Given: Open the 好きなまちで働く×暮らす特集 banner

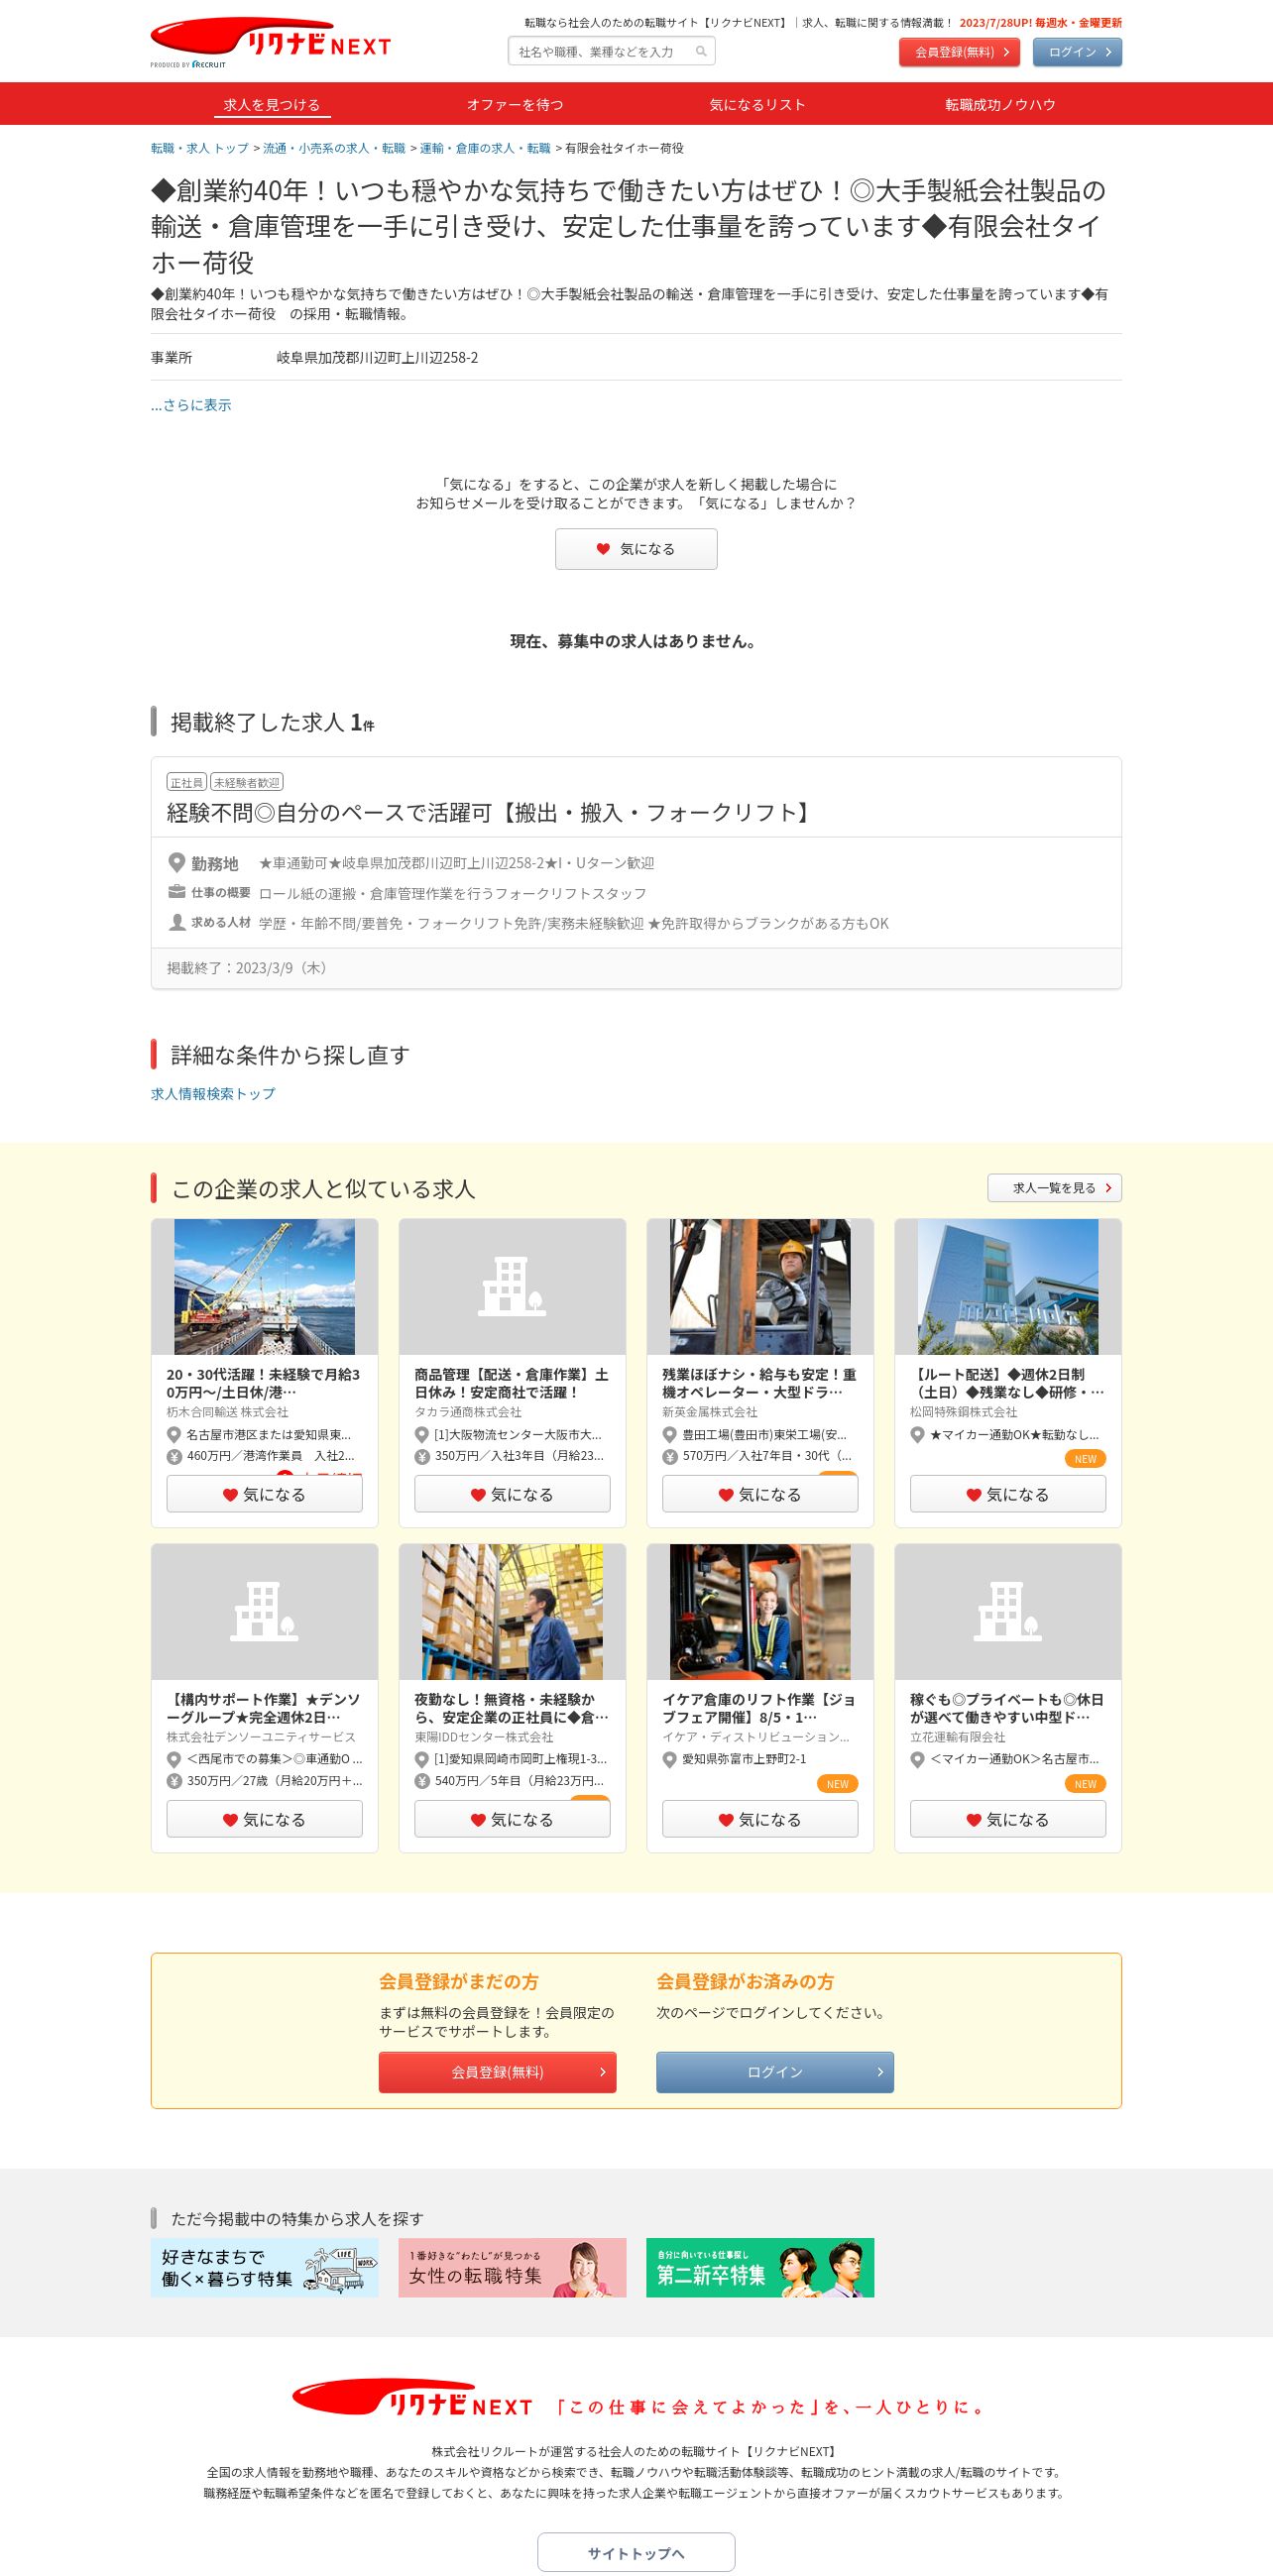Looking at the screenshot, I should click(264, 2267).
